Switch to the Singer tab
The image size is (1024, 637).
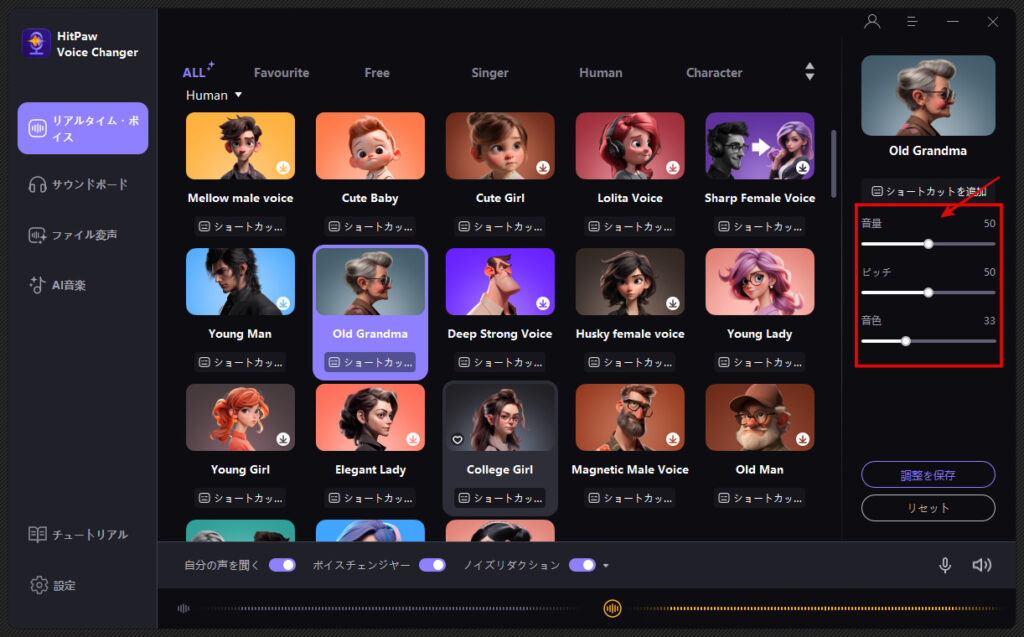(x=490, y=73)
